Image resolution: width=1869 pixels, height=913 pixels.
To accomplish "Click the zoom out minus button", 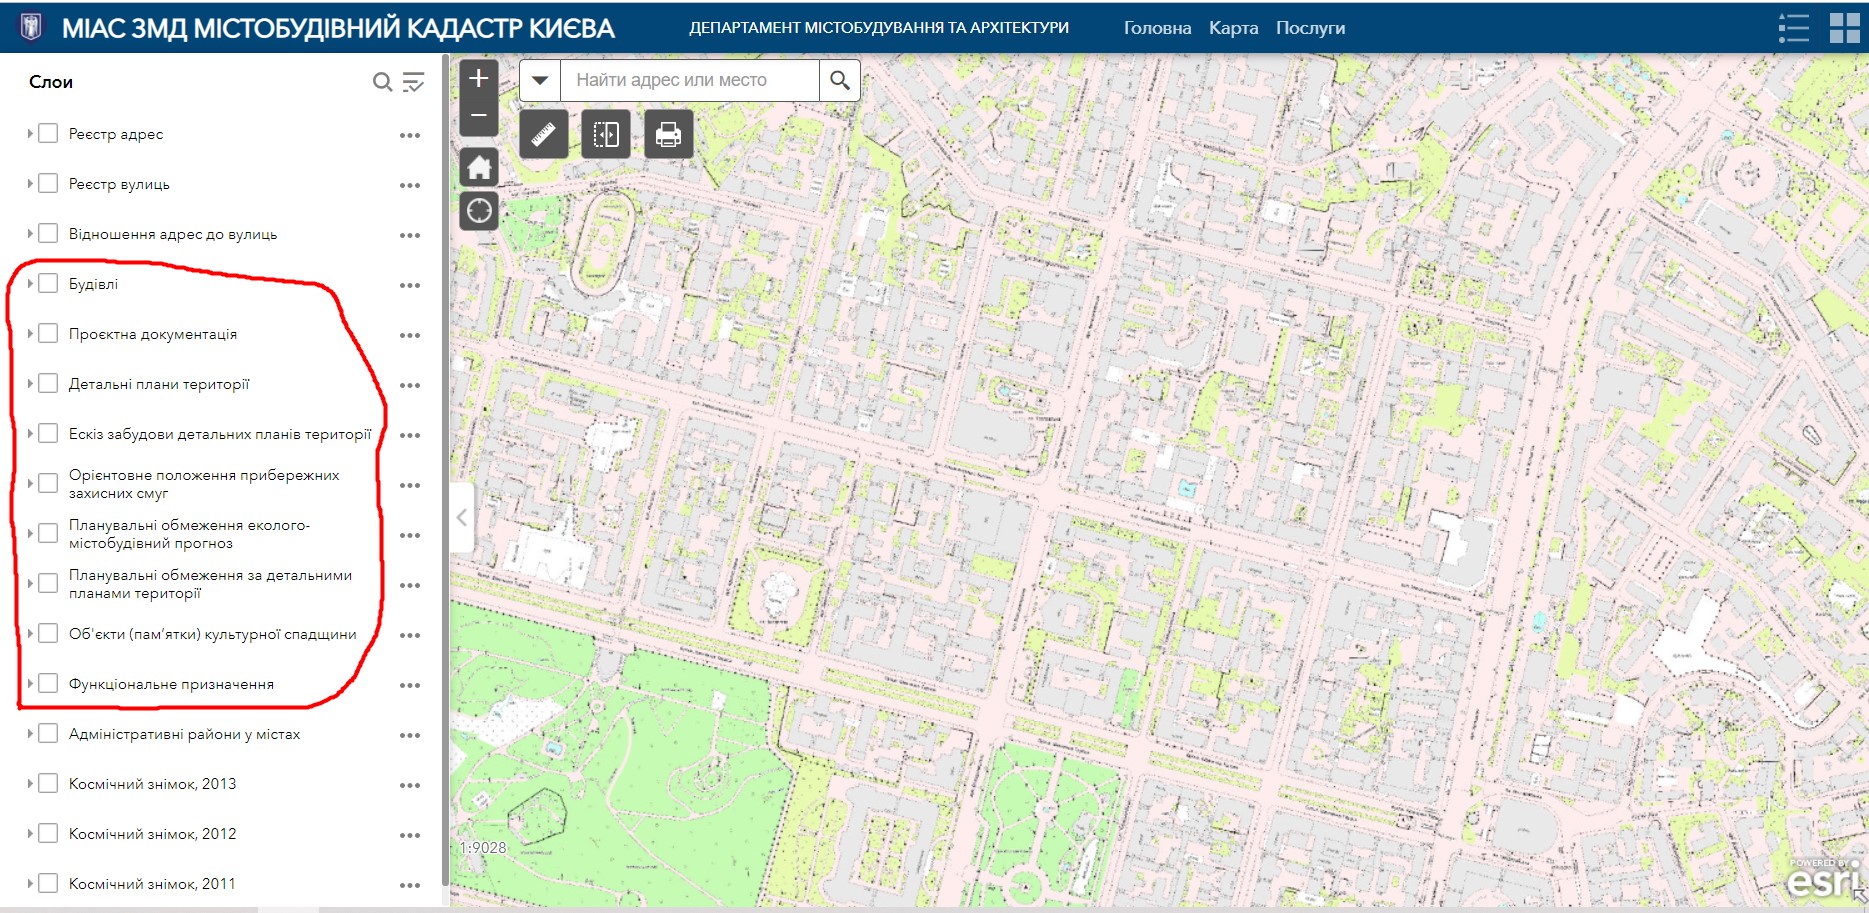I will 479,117.
